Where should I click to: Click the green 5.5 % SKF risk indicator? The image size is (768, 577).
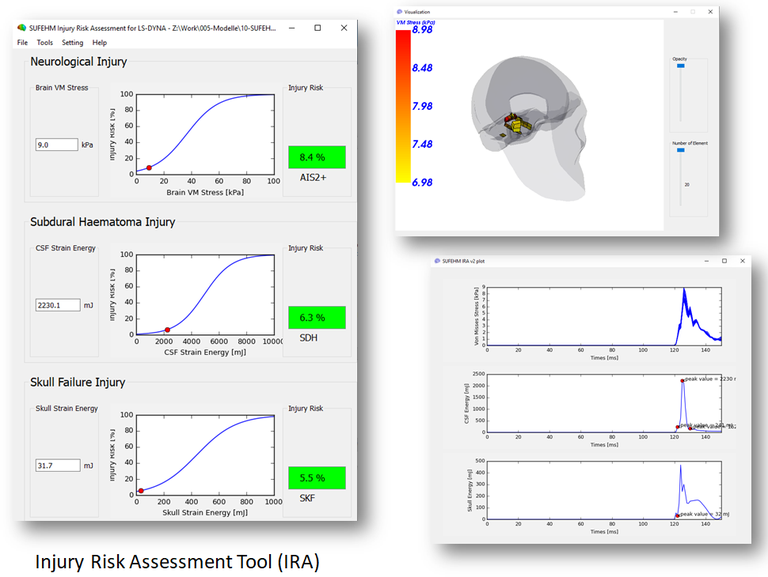(x=316, y=478)
